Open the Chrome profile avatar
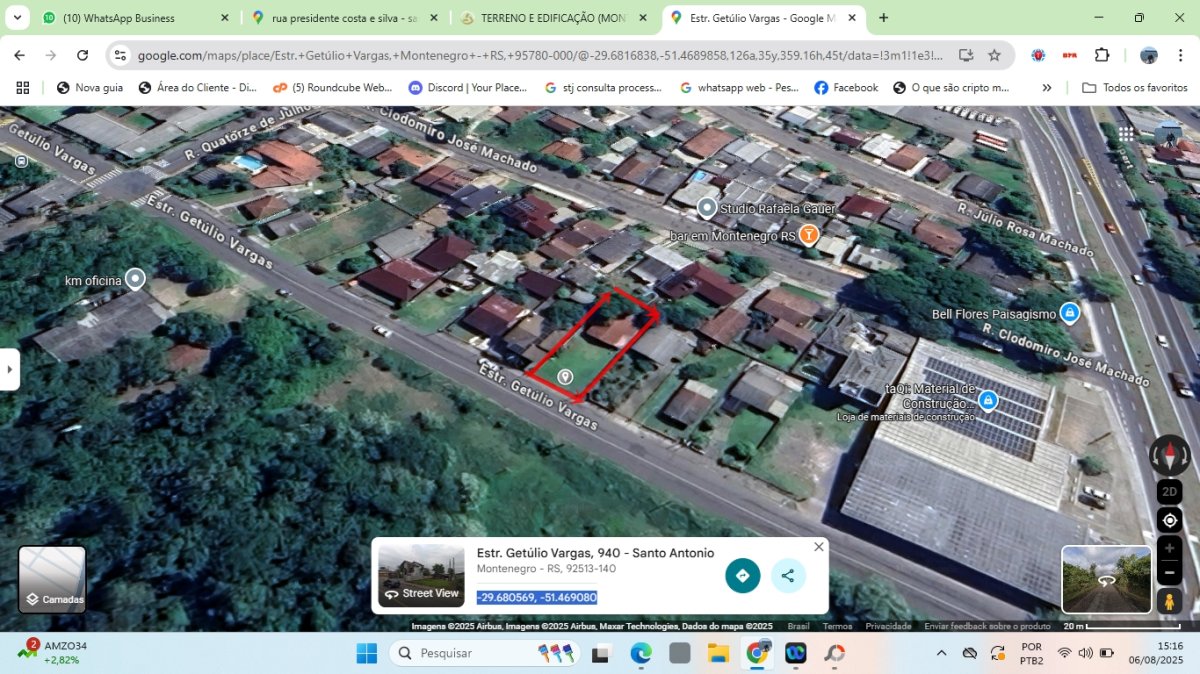 (1149, 56)
